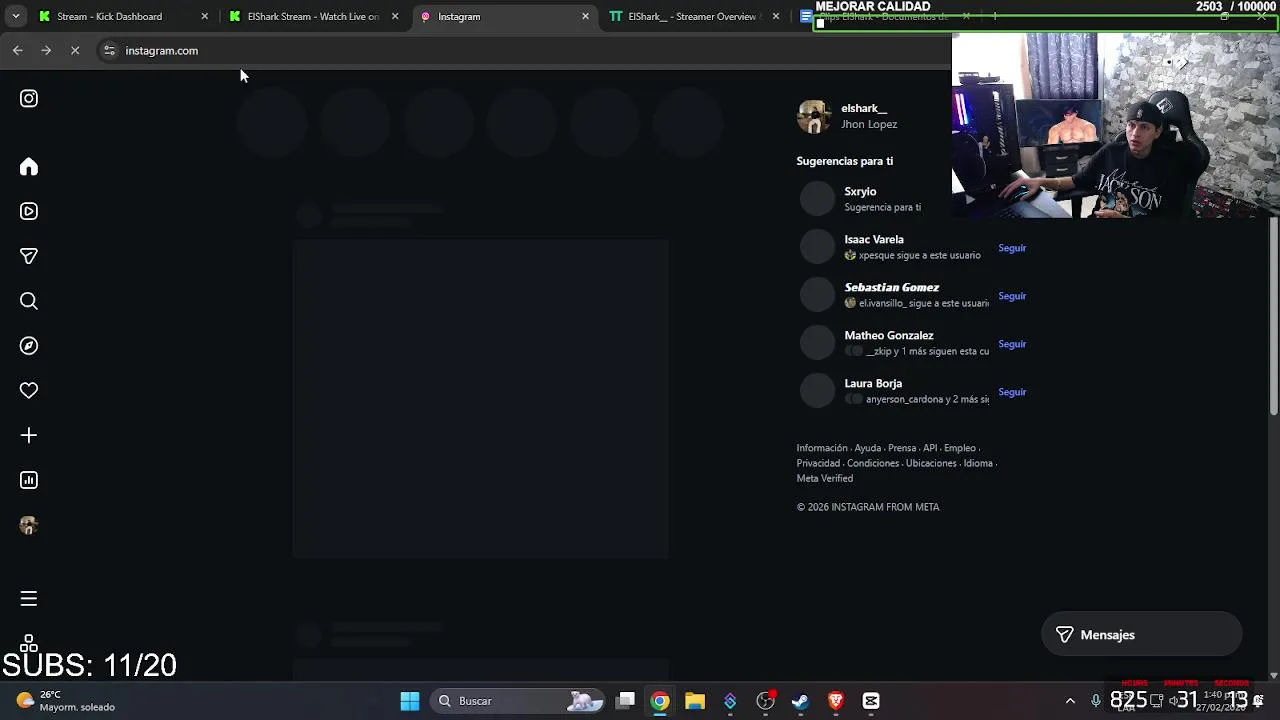Open Isaac Varela profile name

(874, 239)
